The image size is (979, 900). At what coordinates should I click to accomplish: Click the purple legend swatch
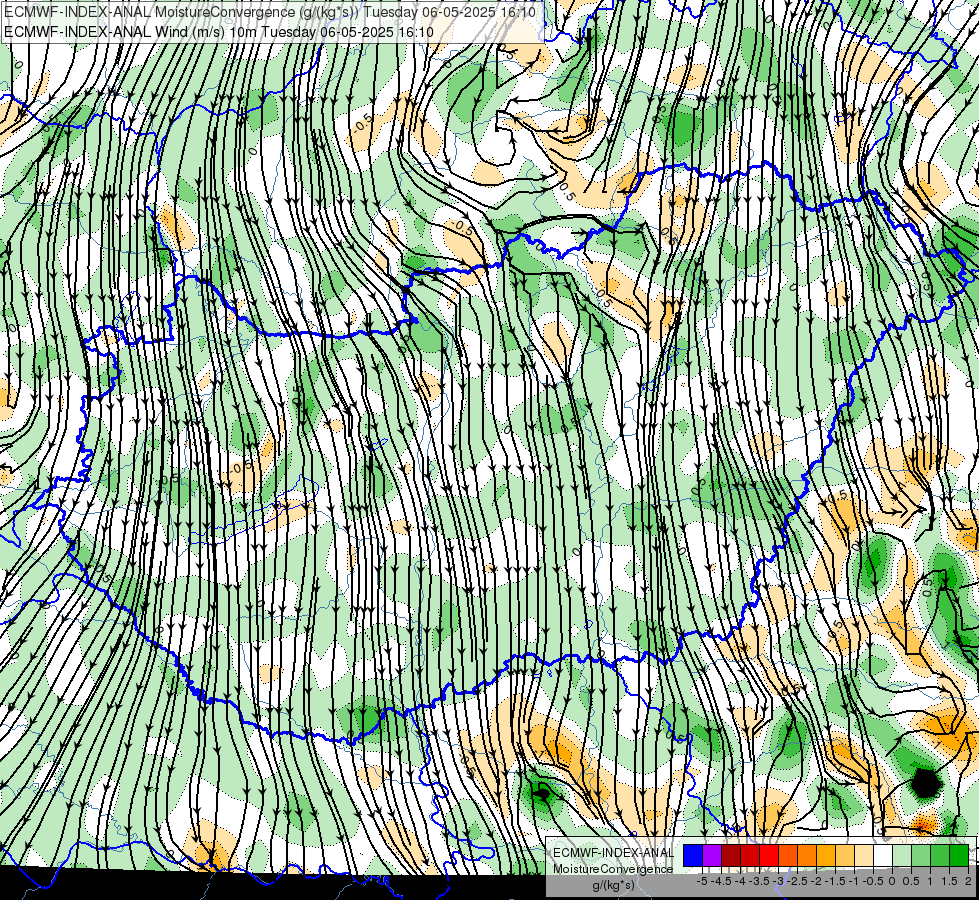pyautogui.click(x=712, y=856)
